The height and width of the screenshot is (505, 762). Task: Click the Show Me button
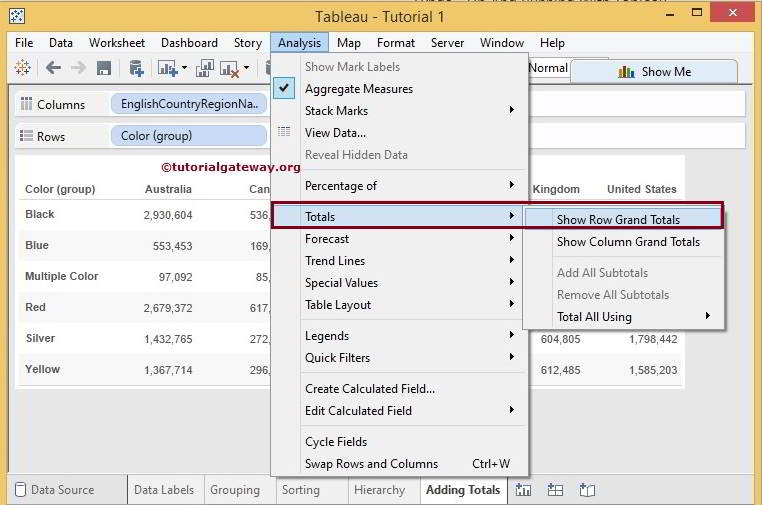pos(654,72)
